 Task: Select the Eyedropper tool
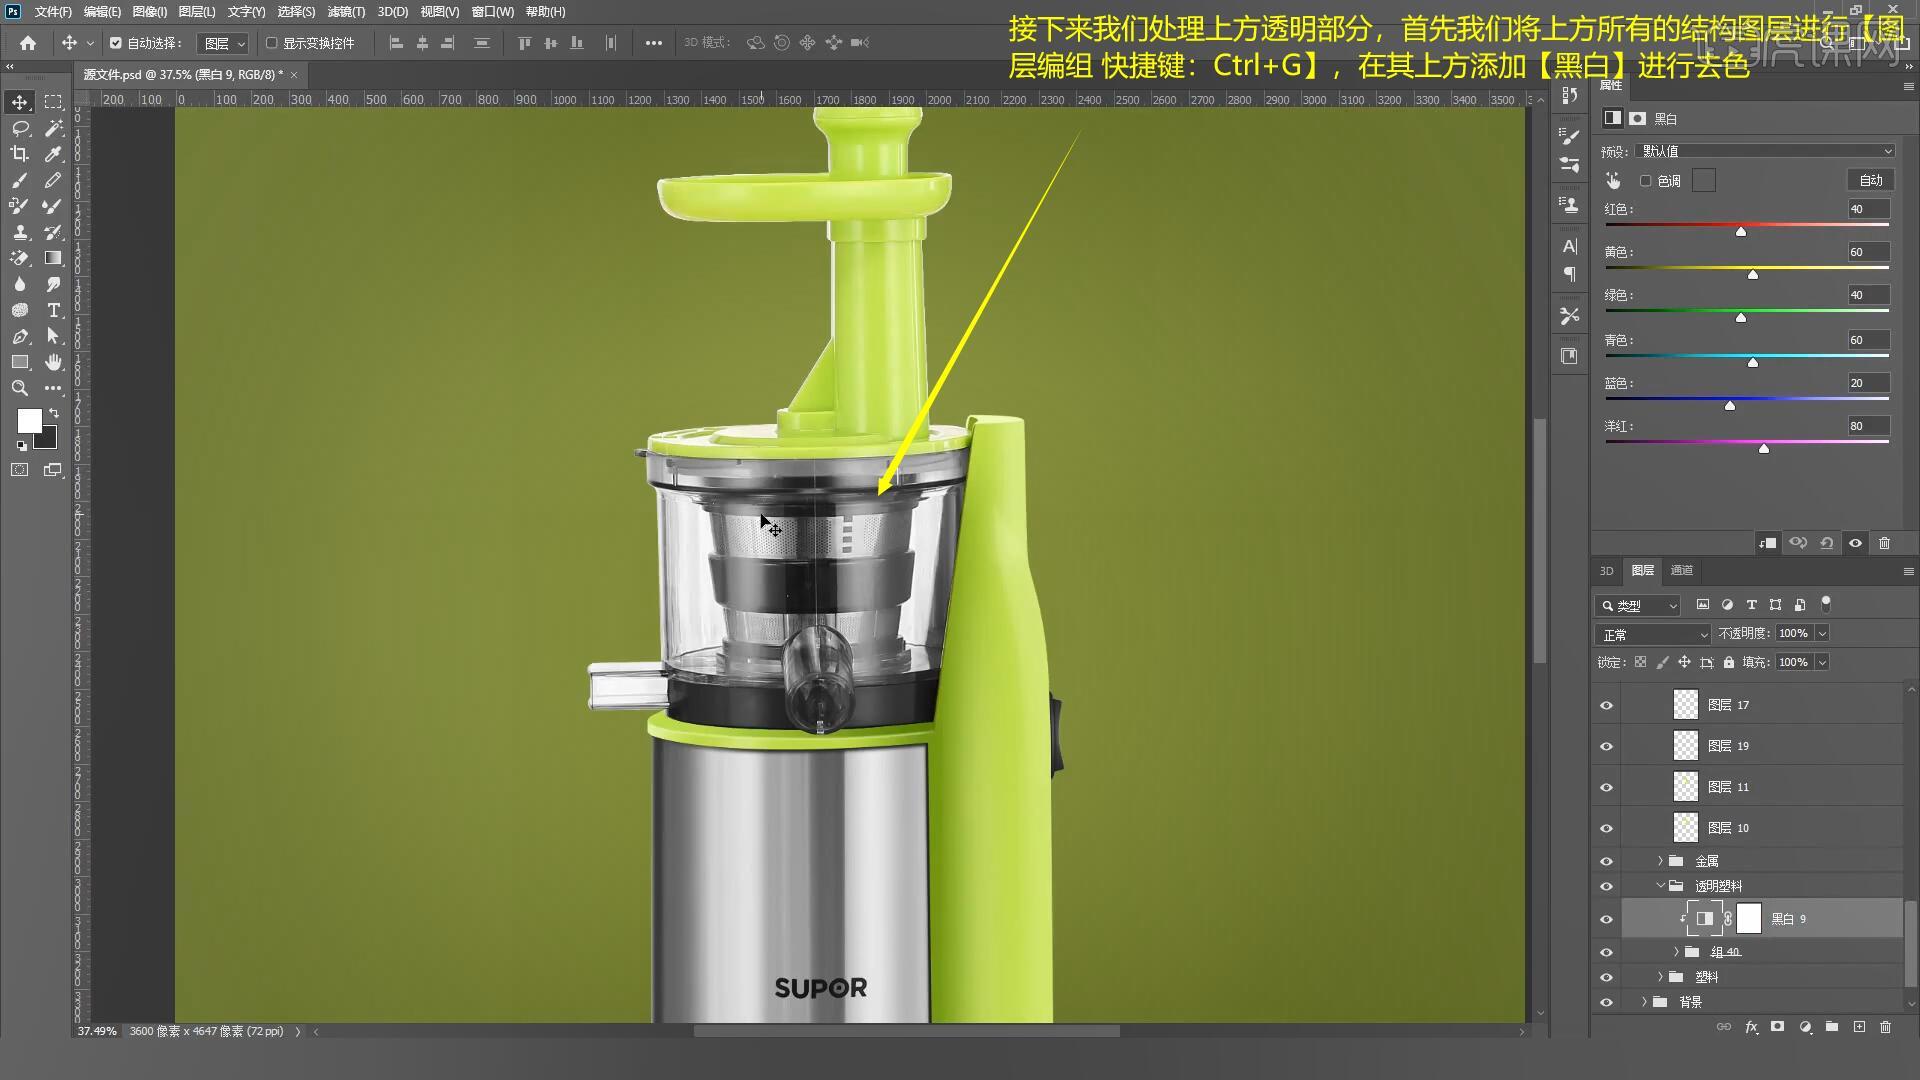[x=53, y=154]
